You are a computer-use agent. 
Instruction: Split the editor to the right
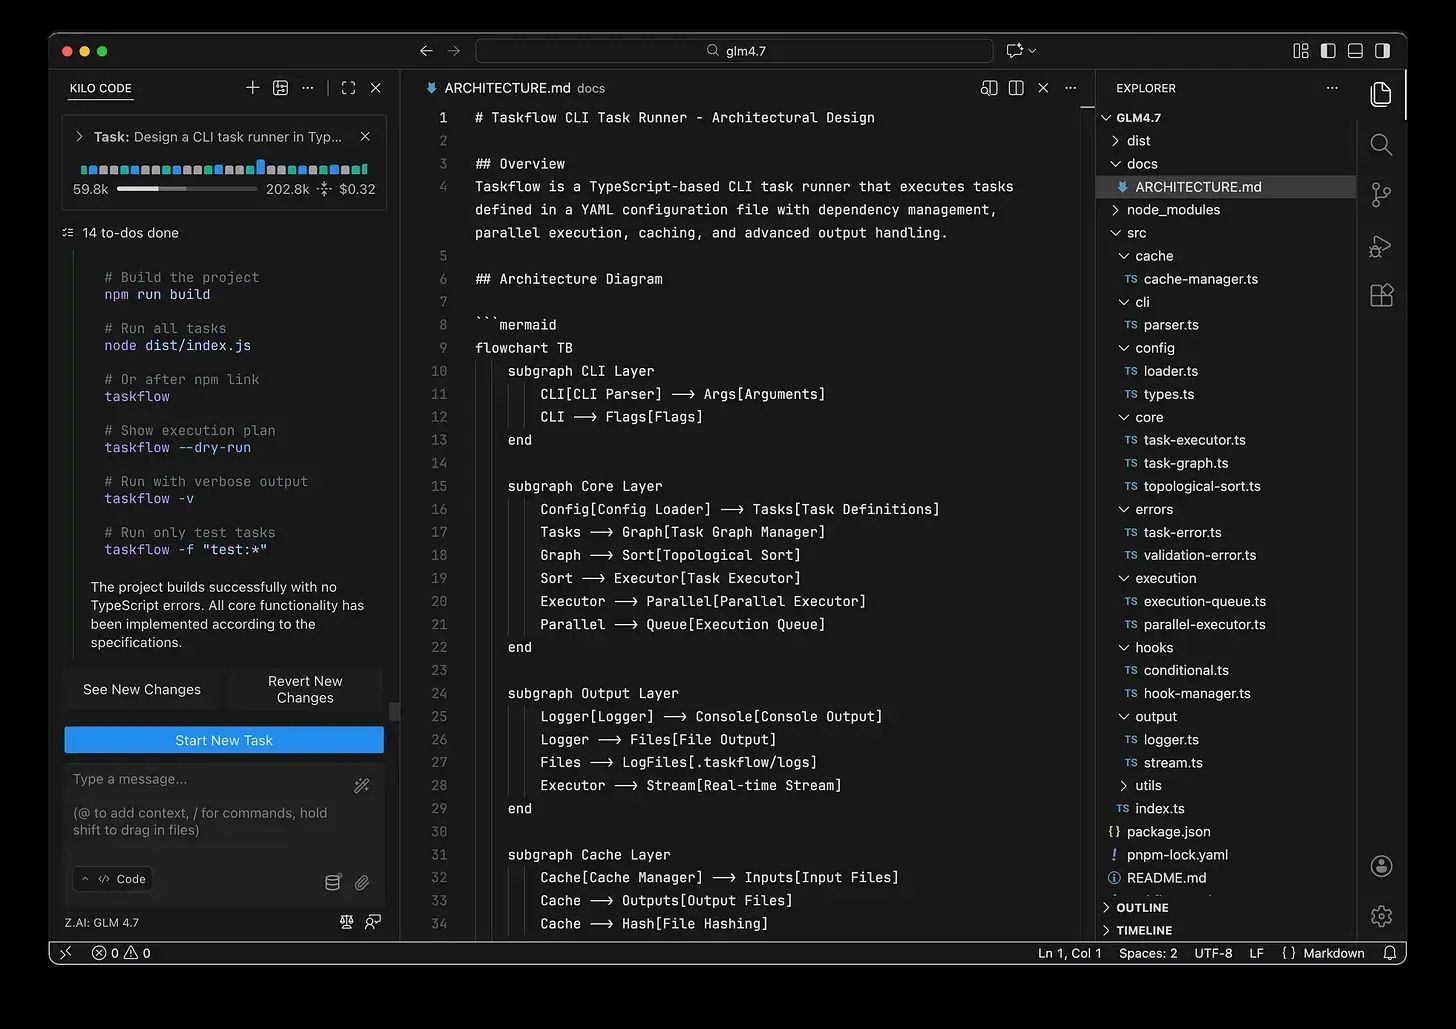click(1016, 88)
